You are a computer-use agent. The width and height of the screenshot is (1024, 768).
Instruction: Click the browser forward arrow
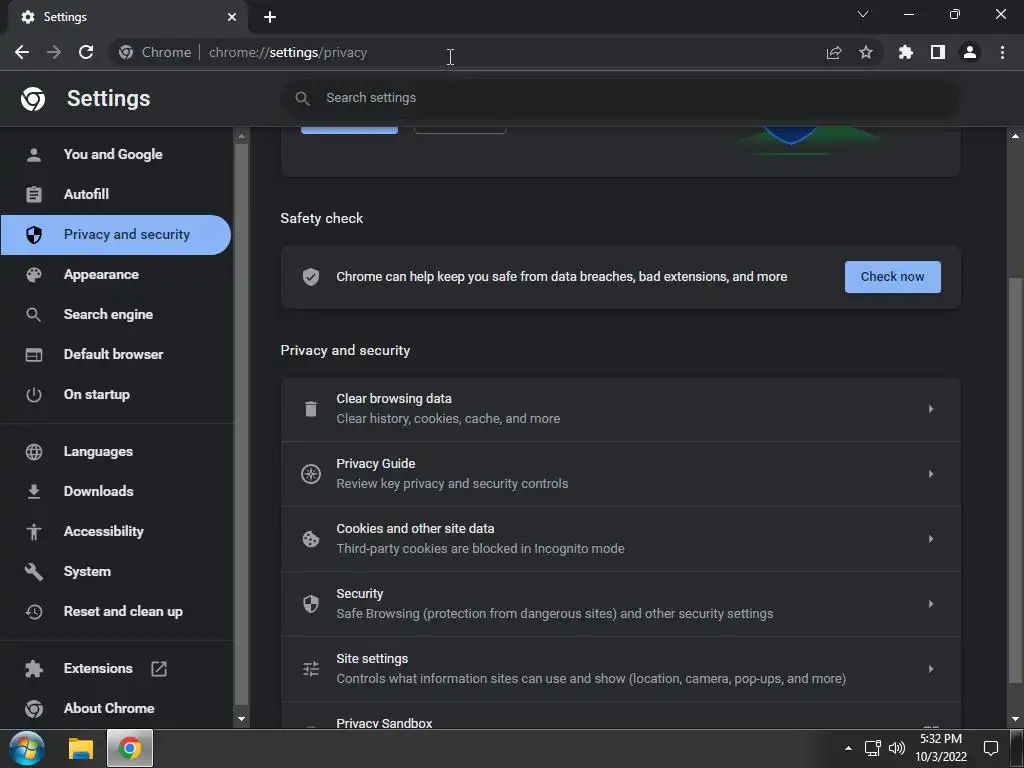[x=54, y=52]
